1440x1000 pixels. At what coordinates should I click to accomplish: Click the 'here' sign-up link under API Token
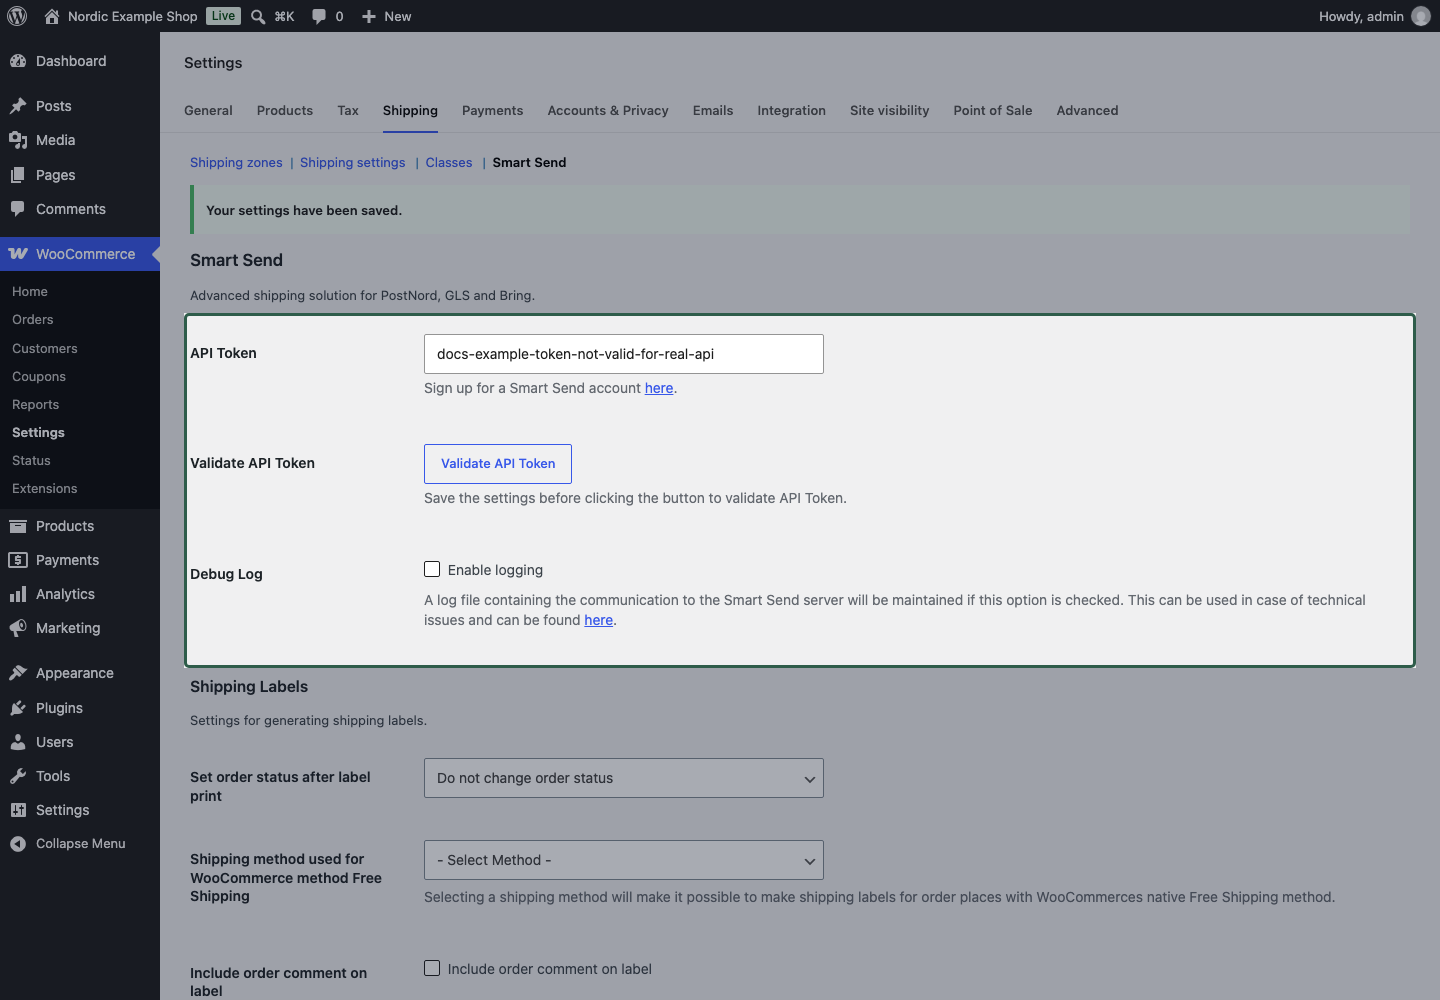click(659, 388)
